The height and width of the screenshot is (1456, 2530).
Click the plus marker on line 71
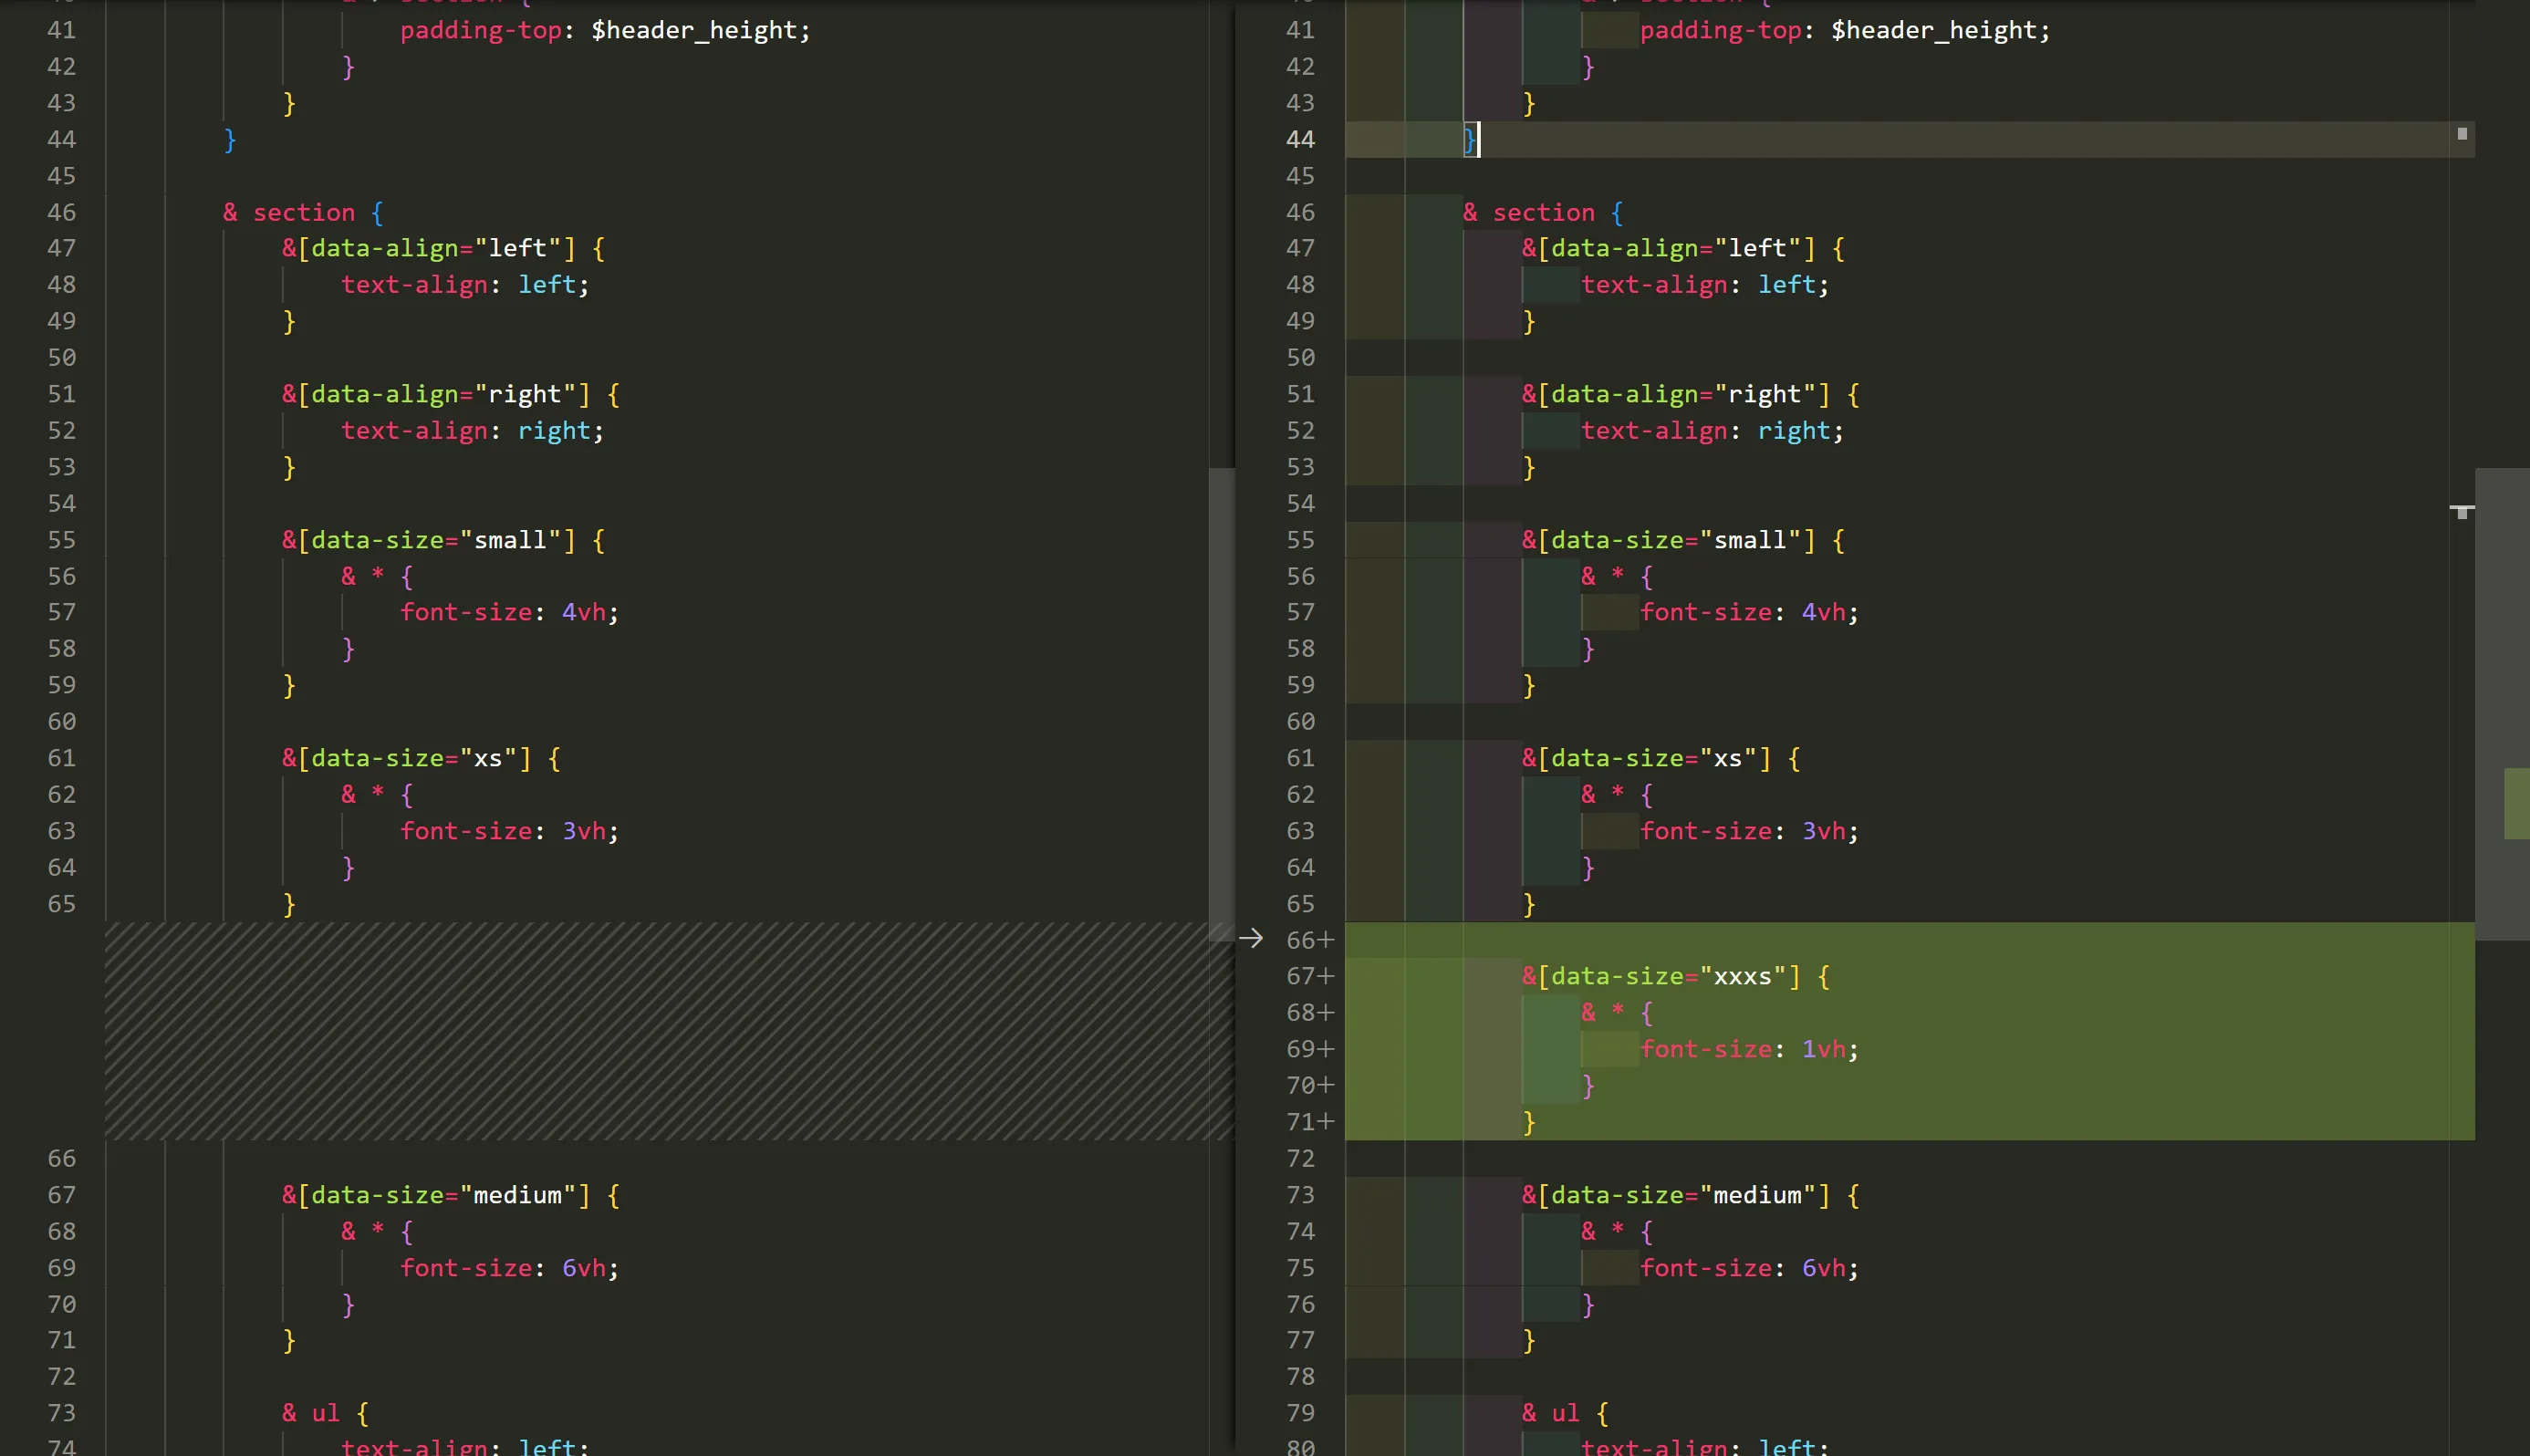pos(1326,1122)
